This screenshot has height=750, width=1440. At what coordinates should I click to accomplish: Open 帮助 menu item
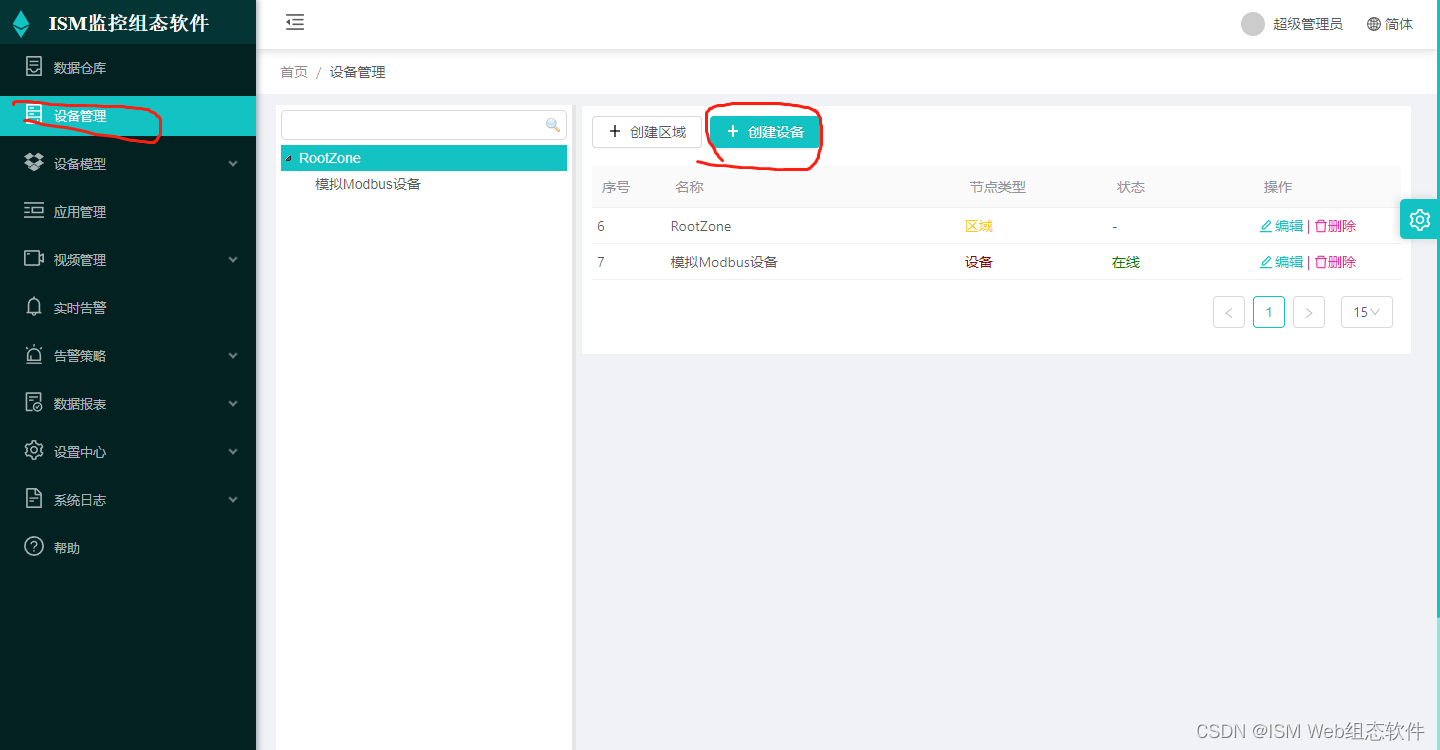point(128,548)
